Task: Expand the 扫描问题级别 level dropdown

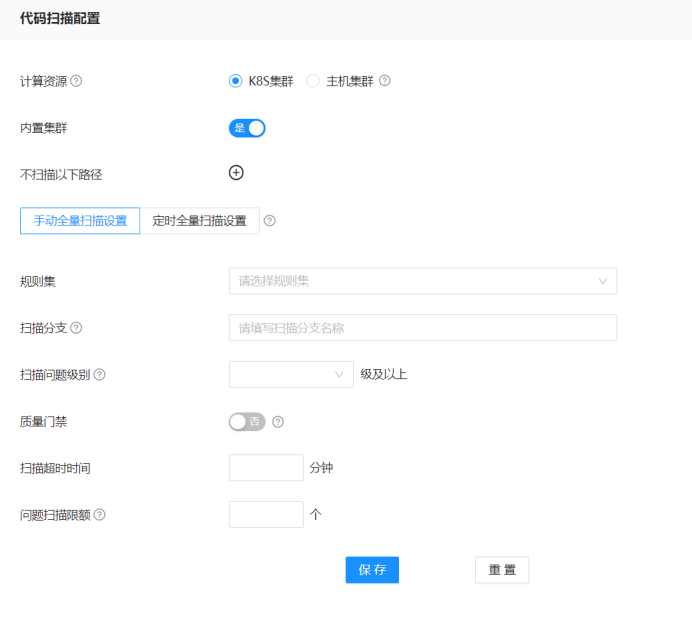Action: pos(291,374)
